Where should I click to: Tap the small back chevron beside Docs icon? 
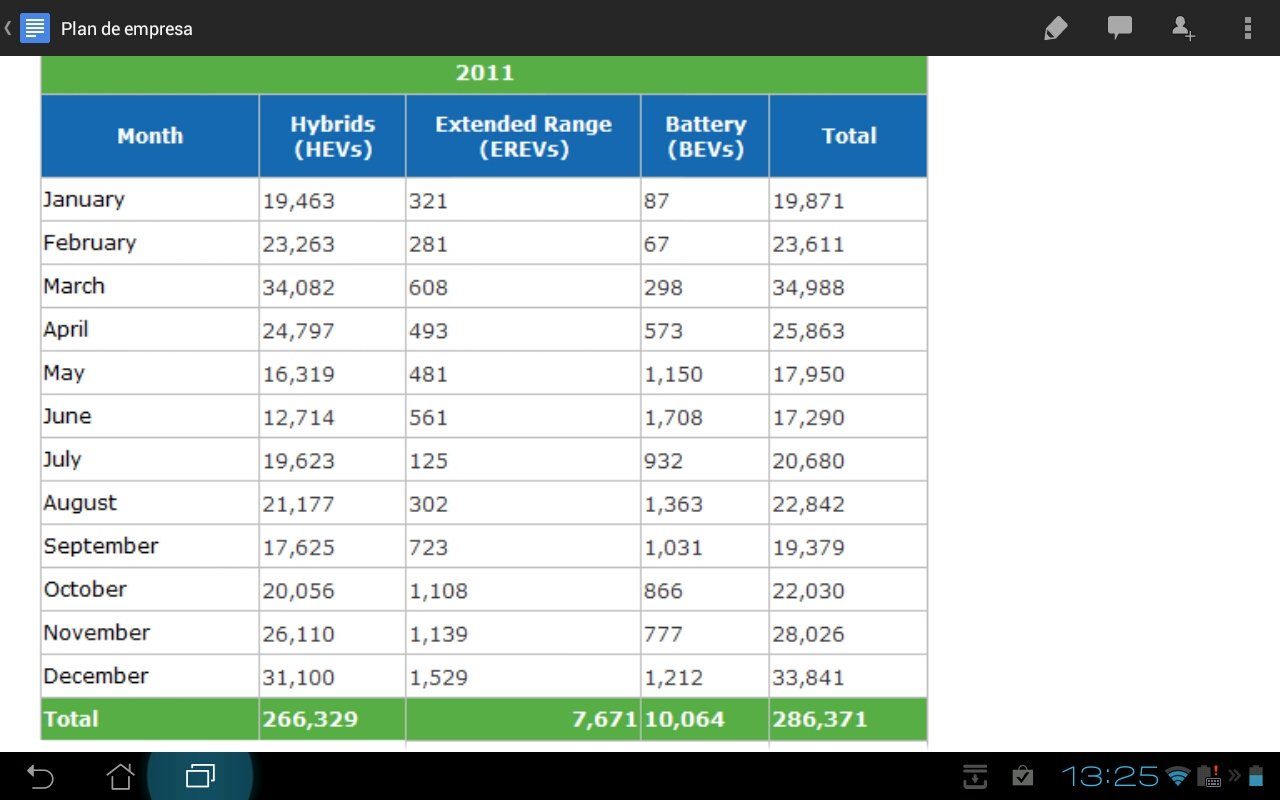click(x=8, y=28)
